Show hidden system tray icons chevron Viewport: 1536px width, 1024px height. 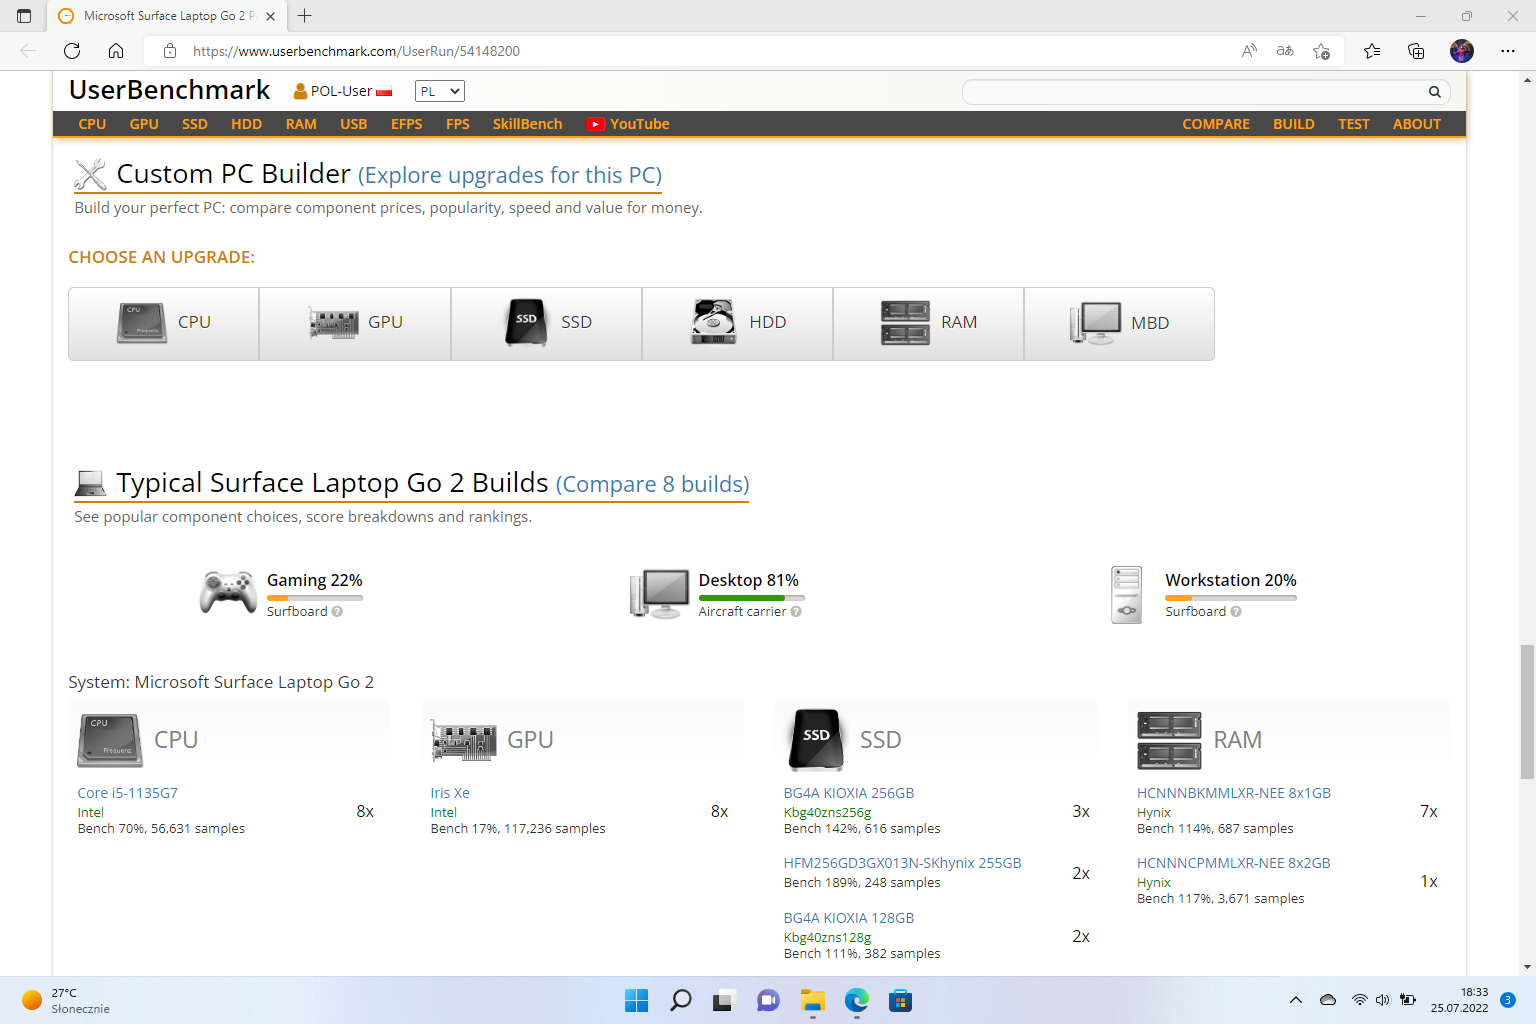click(x=1295, y=1000)
